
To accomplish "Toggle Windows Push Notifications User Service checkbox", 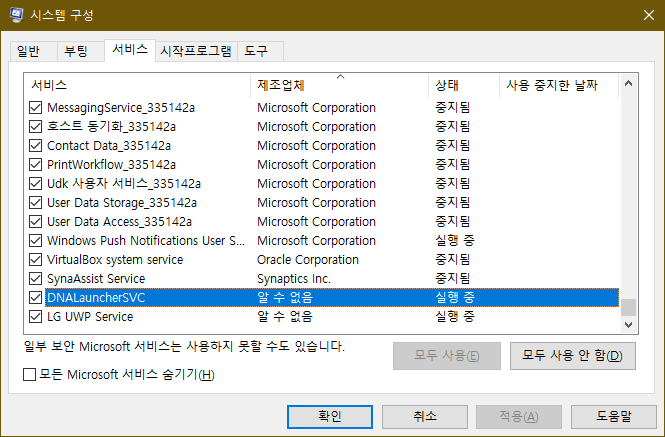I will point(36,241).
